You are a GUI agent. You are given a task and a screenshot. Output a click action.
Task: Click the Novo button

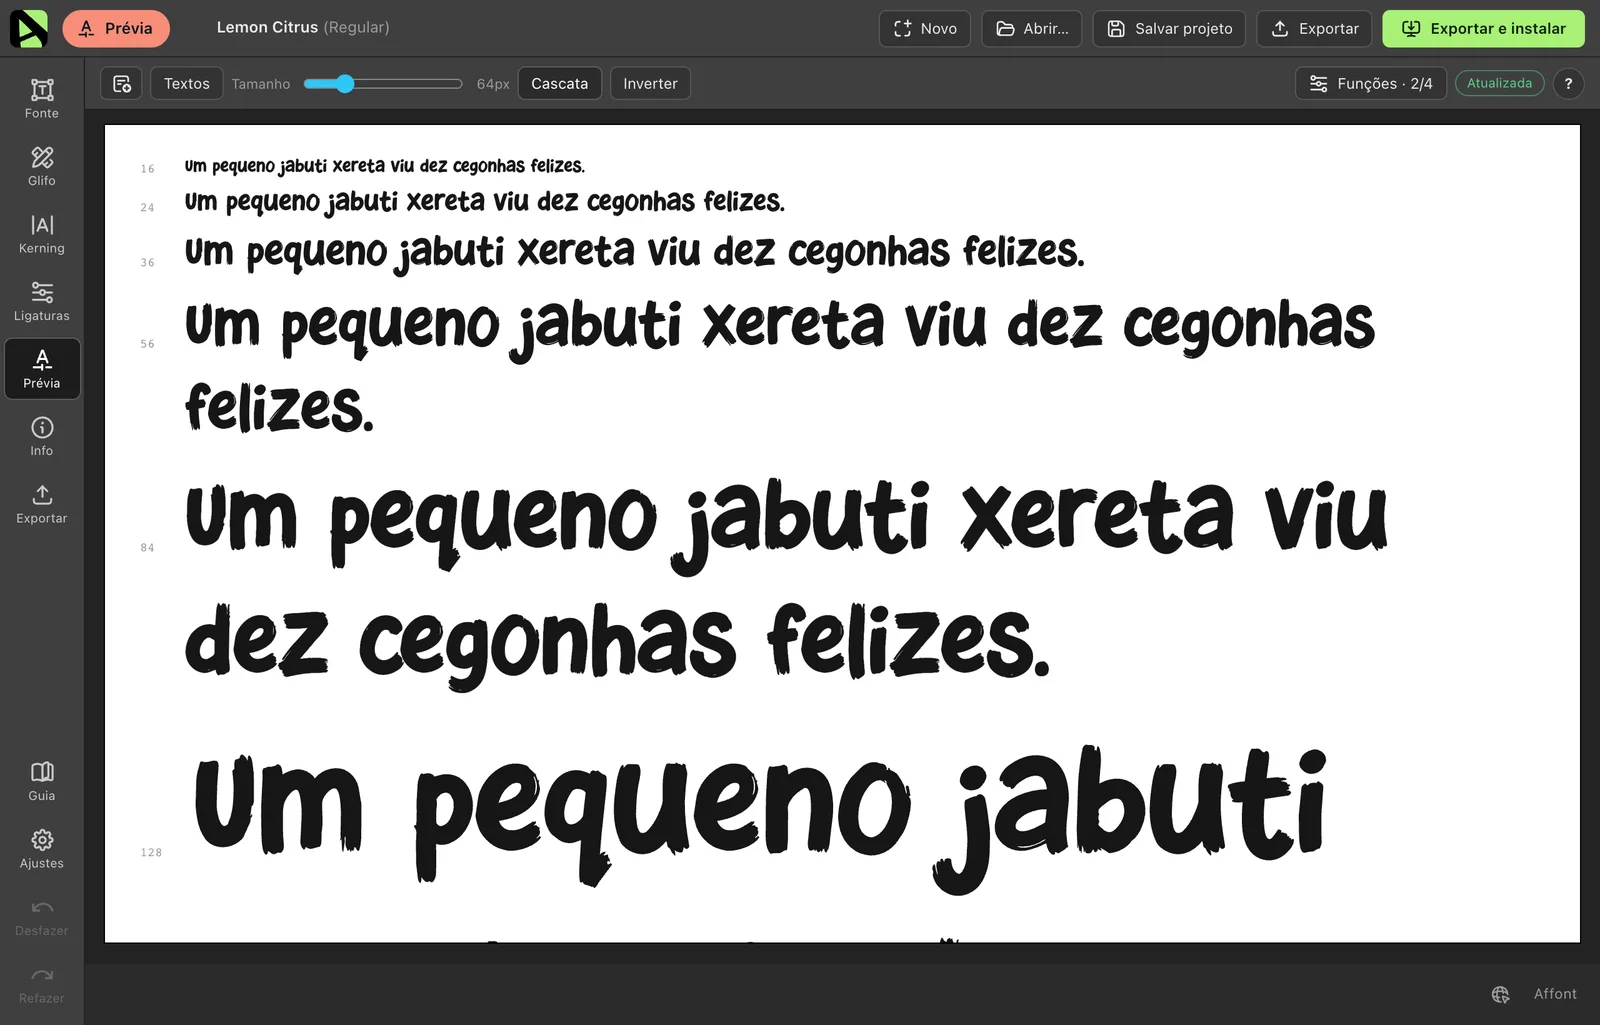(925, 29)
